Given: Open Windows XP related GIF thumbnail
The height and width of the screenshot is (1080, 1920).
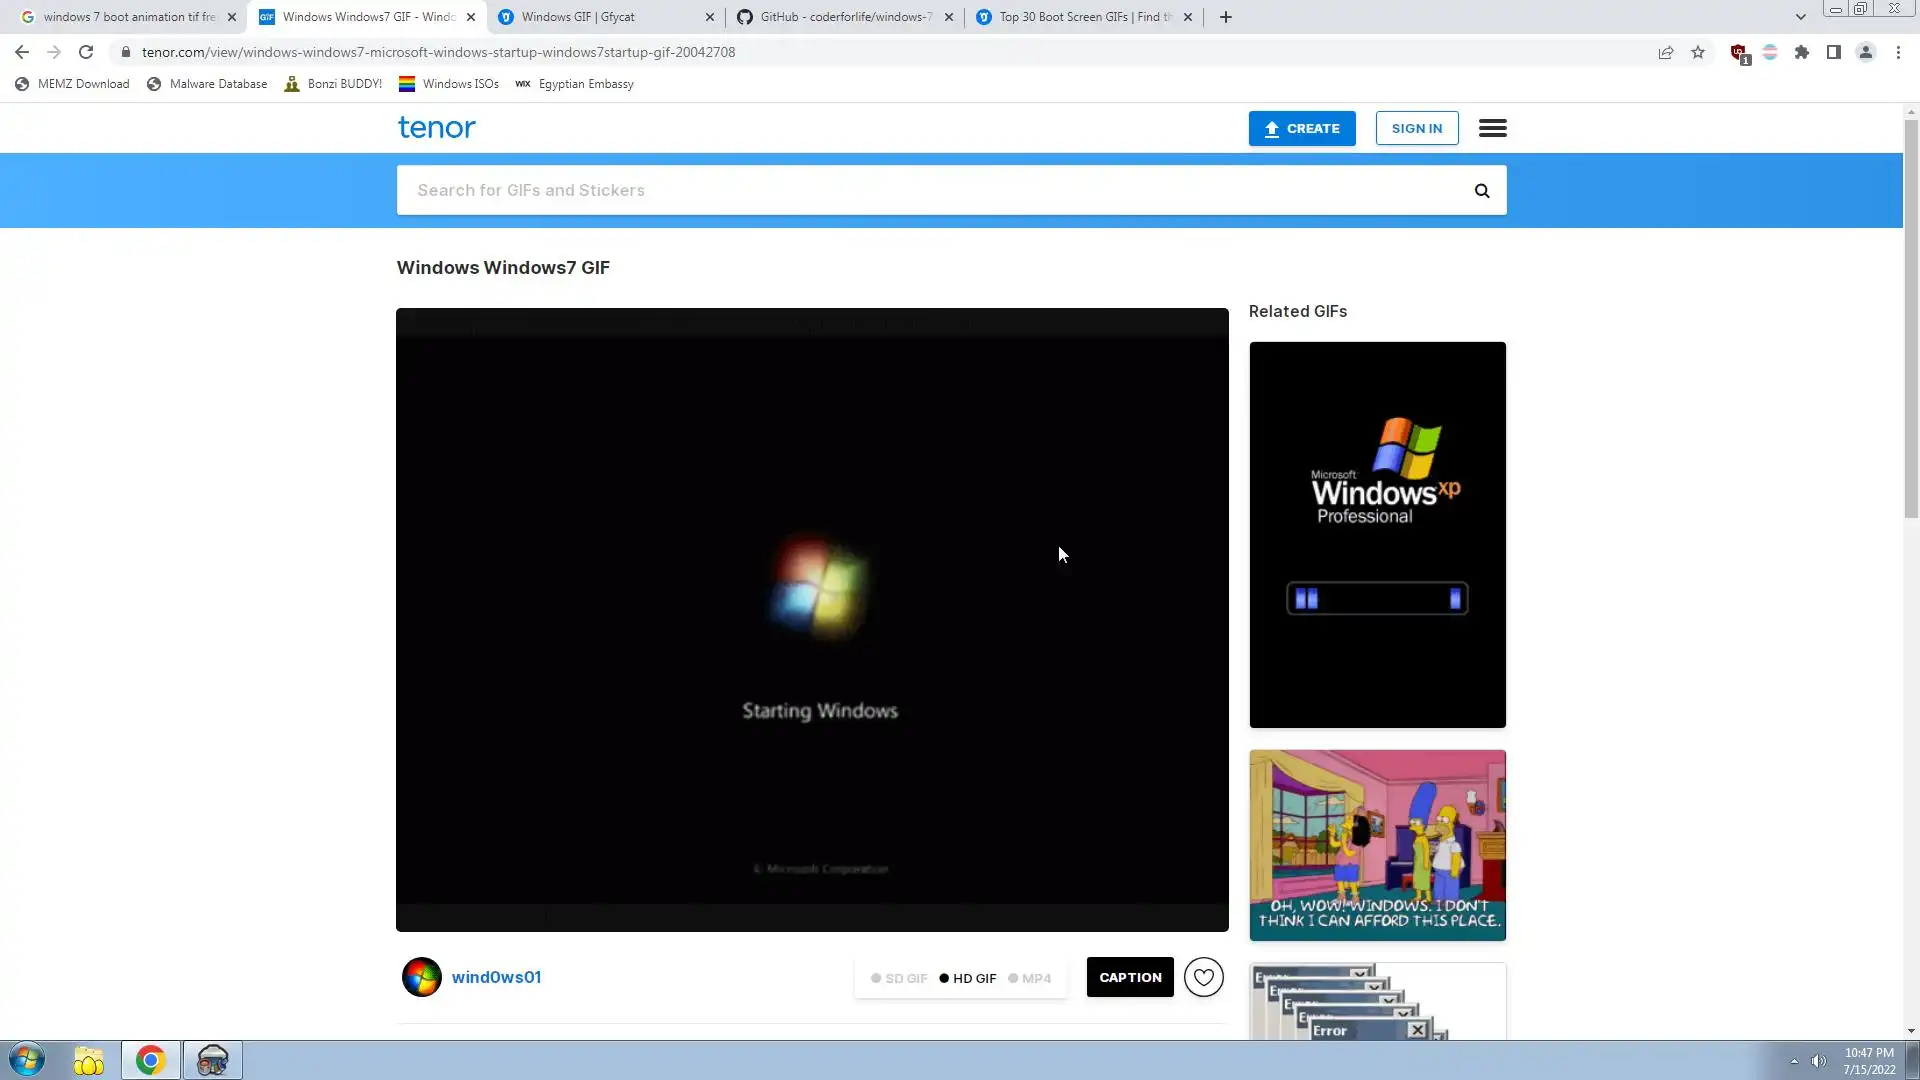Looking at the screenshot, I should (x=1377, y=534).
